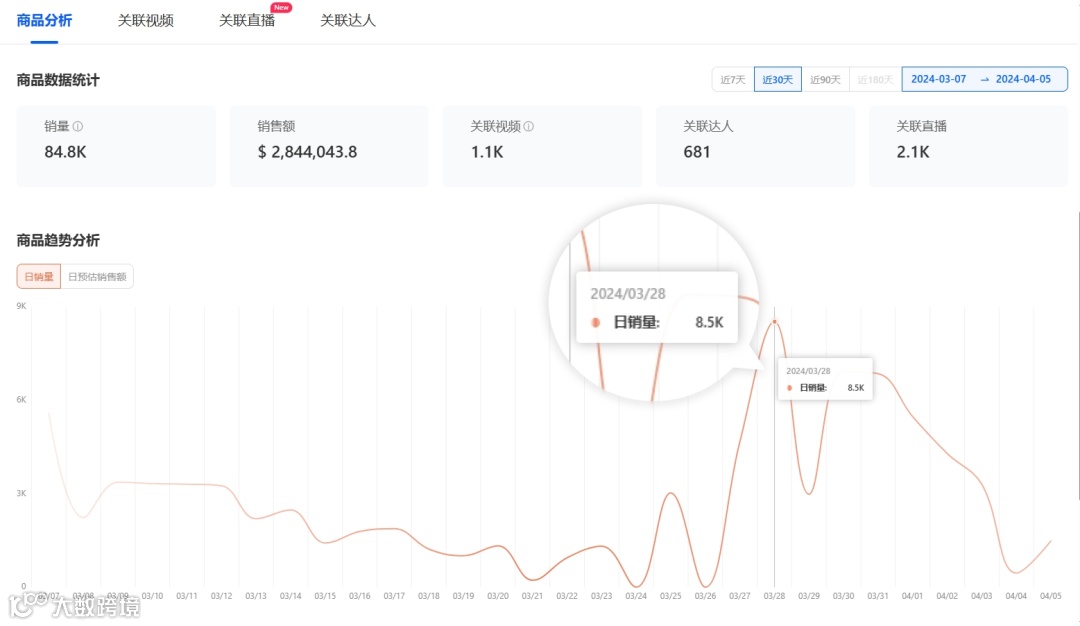Click the orange legend dot in the 日销量 tooltip
This screenshot has width=1080, height=626.
click(x=789, y=385)
